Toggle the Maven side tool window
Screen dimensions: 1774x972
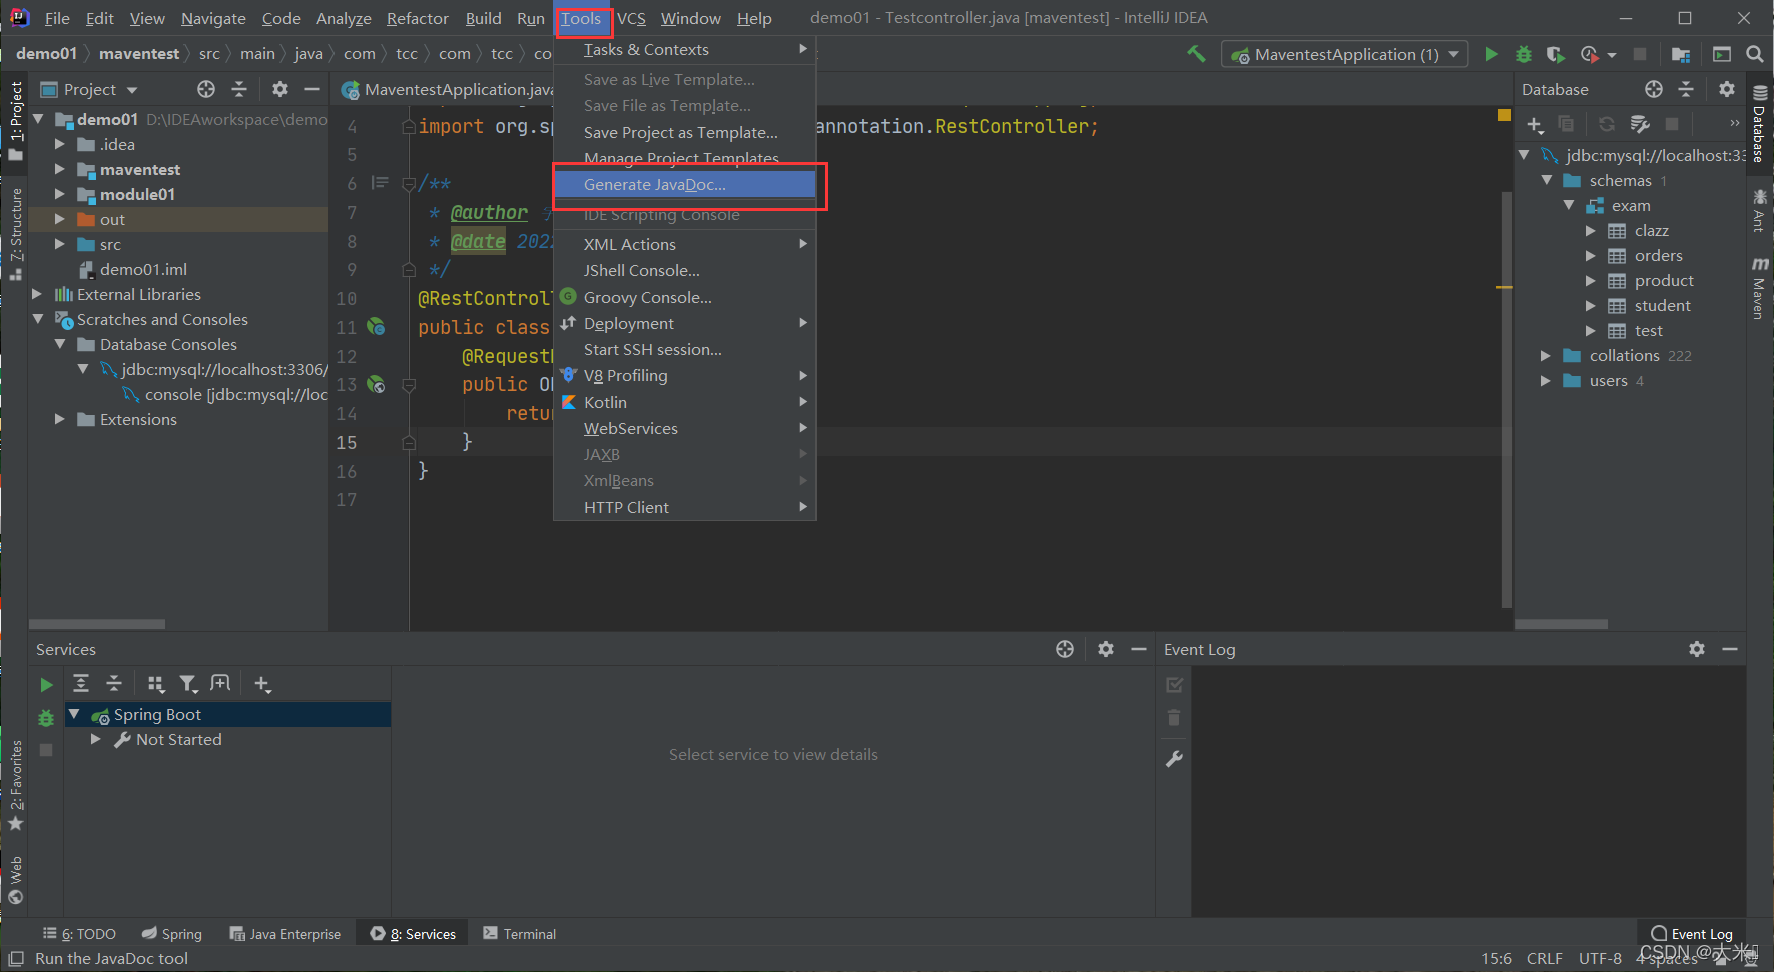coord(1759,288)
